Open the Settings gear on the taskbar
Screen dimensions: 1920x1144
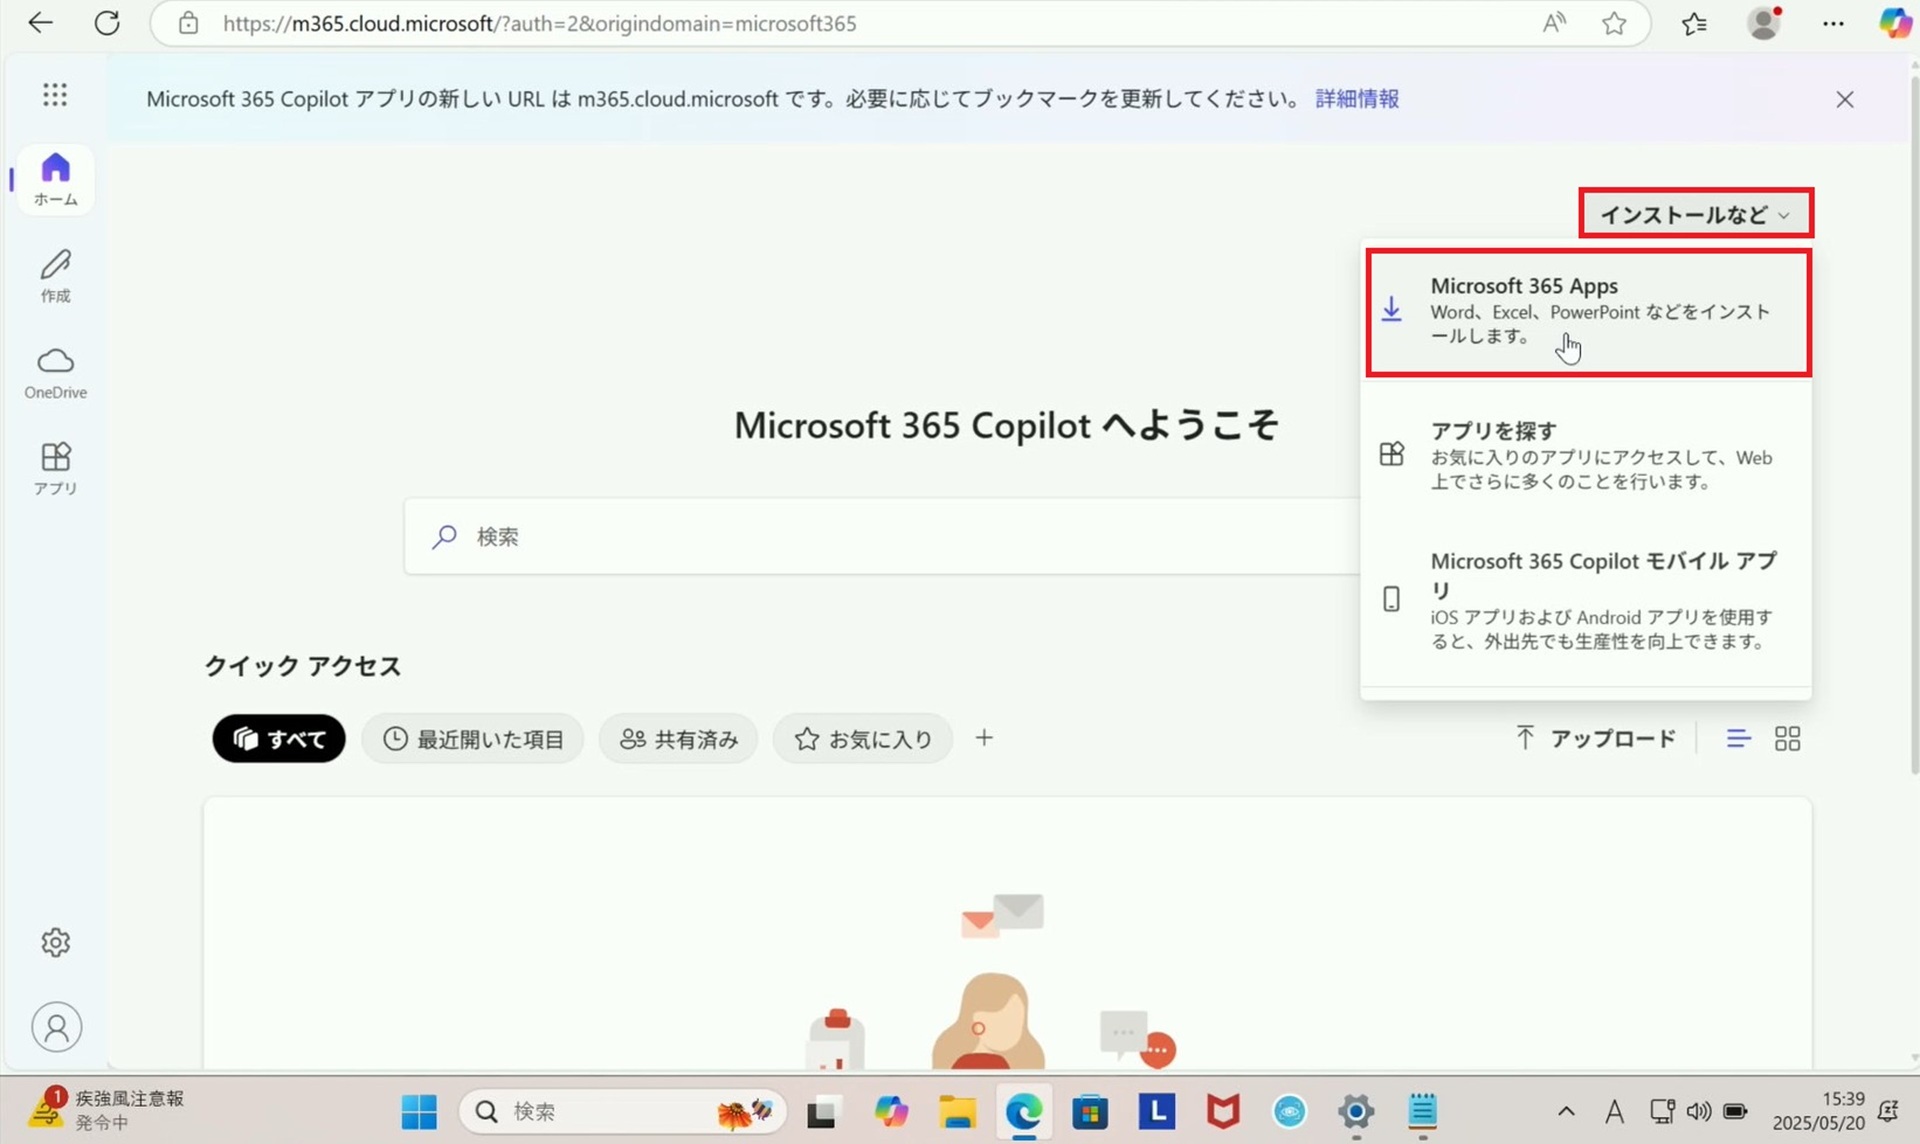coord(1356,1111)
